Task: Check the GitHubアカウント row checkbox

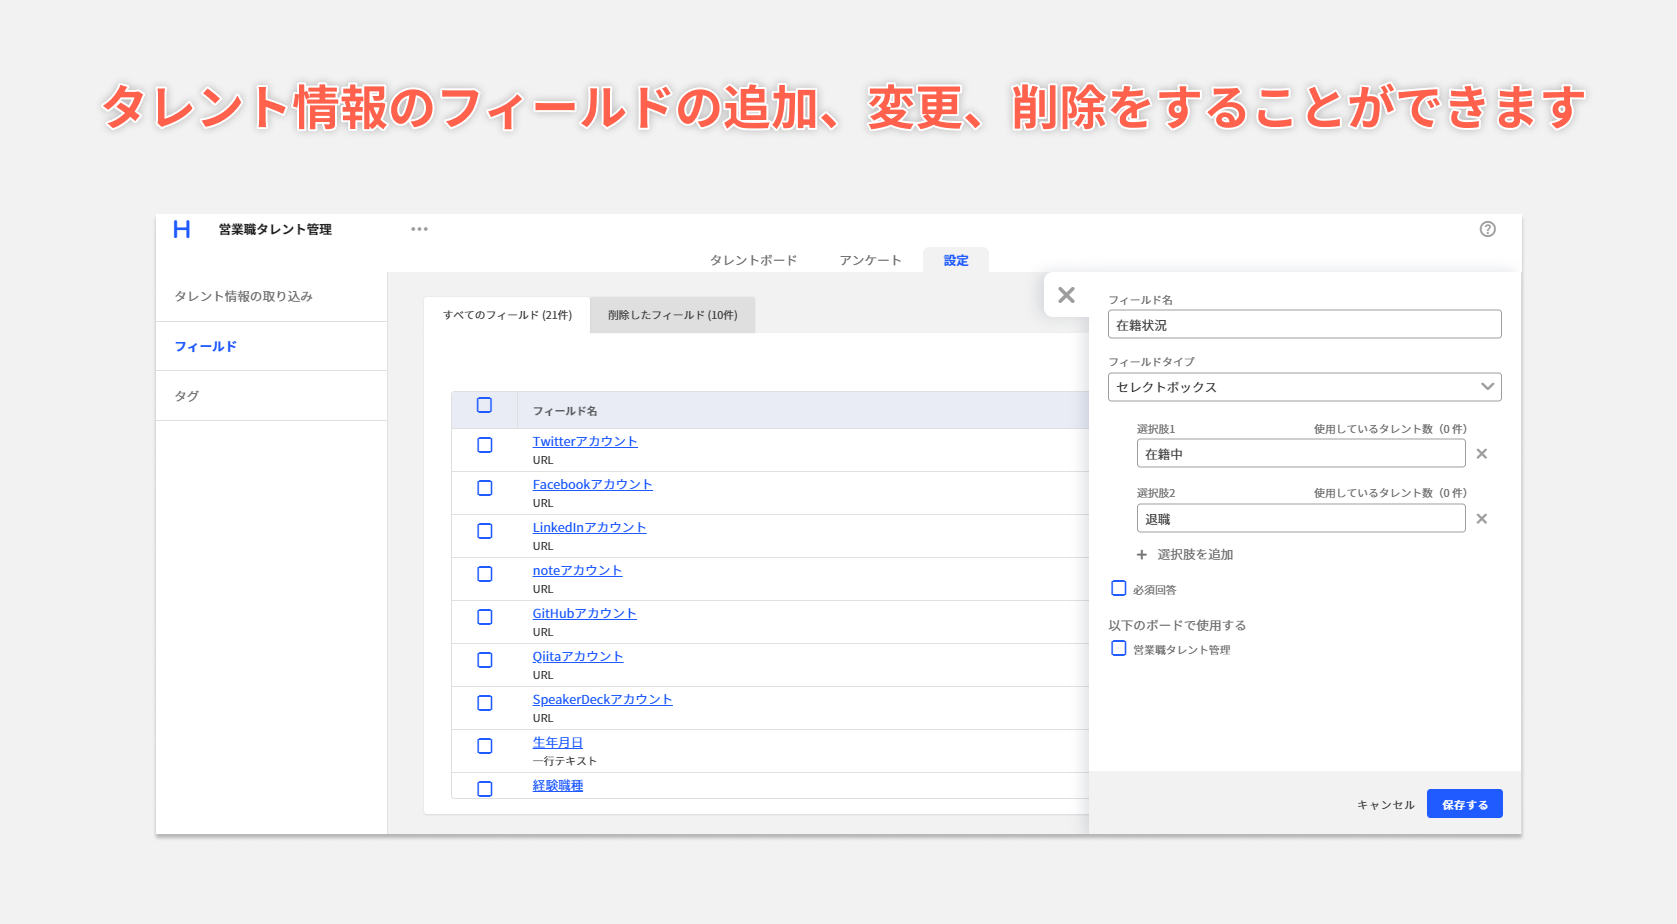Action: click(485, 617)
